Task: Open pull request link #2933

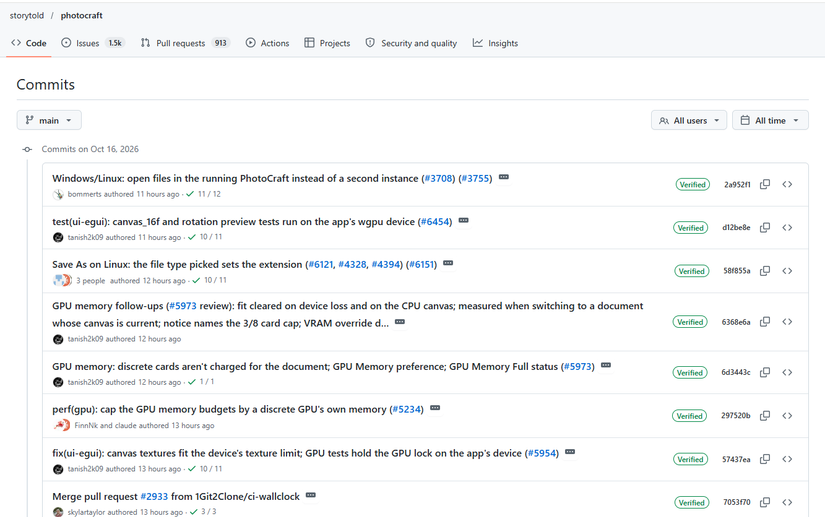Action: pos(154,496)
